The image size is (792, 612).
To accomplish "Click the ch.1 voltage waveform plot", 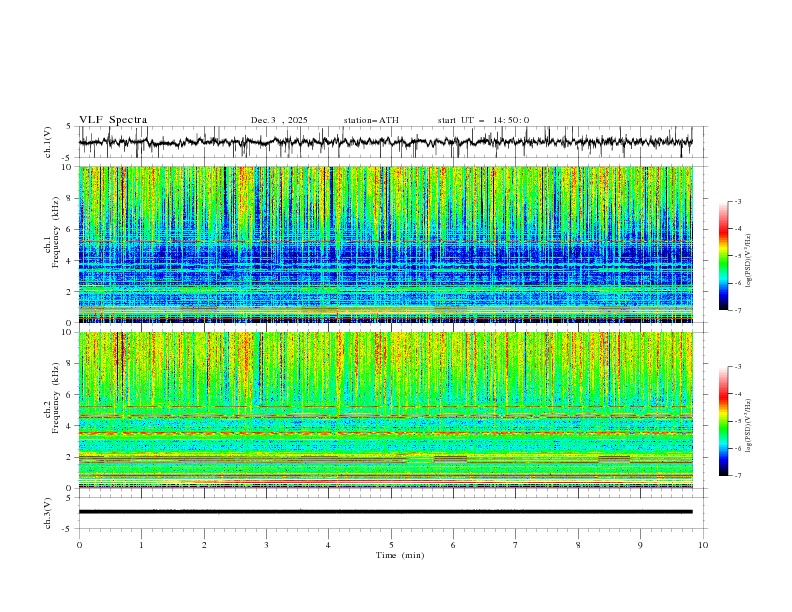I will pyautogui.click(x=390, y=143).
